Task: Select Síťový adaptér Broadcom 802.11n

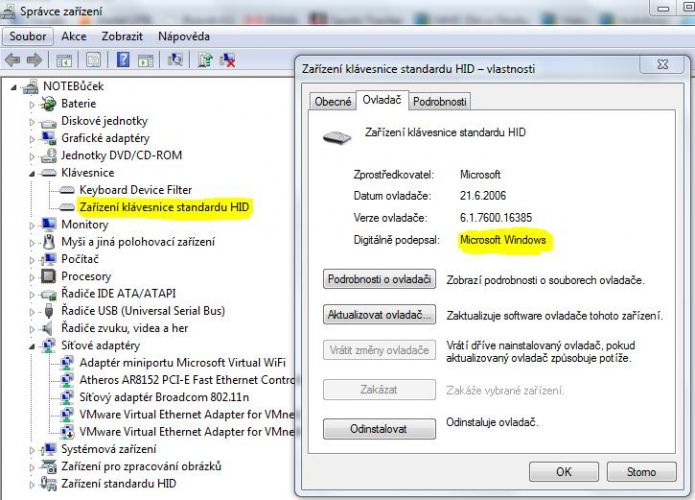Action: tap(164, 397)
